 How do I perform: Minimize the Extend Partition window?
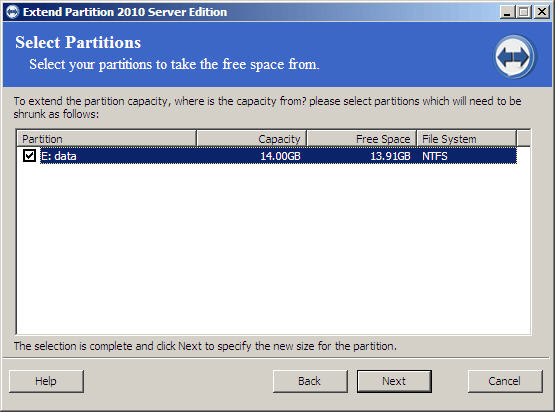tap(507, 12)
